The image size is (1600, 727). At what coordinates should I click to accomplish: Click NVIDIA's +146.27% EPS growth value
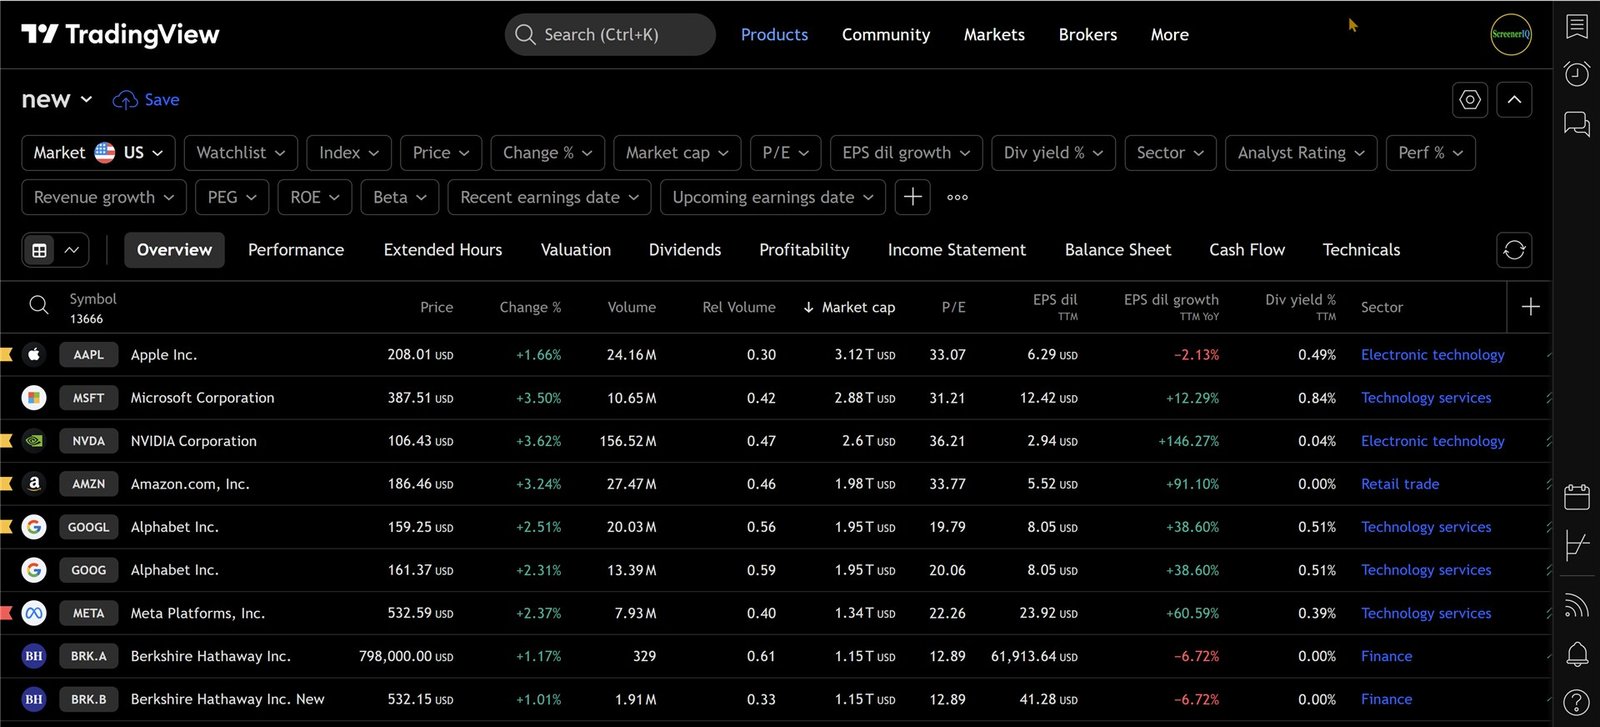click(1189, 441)
